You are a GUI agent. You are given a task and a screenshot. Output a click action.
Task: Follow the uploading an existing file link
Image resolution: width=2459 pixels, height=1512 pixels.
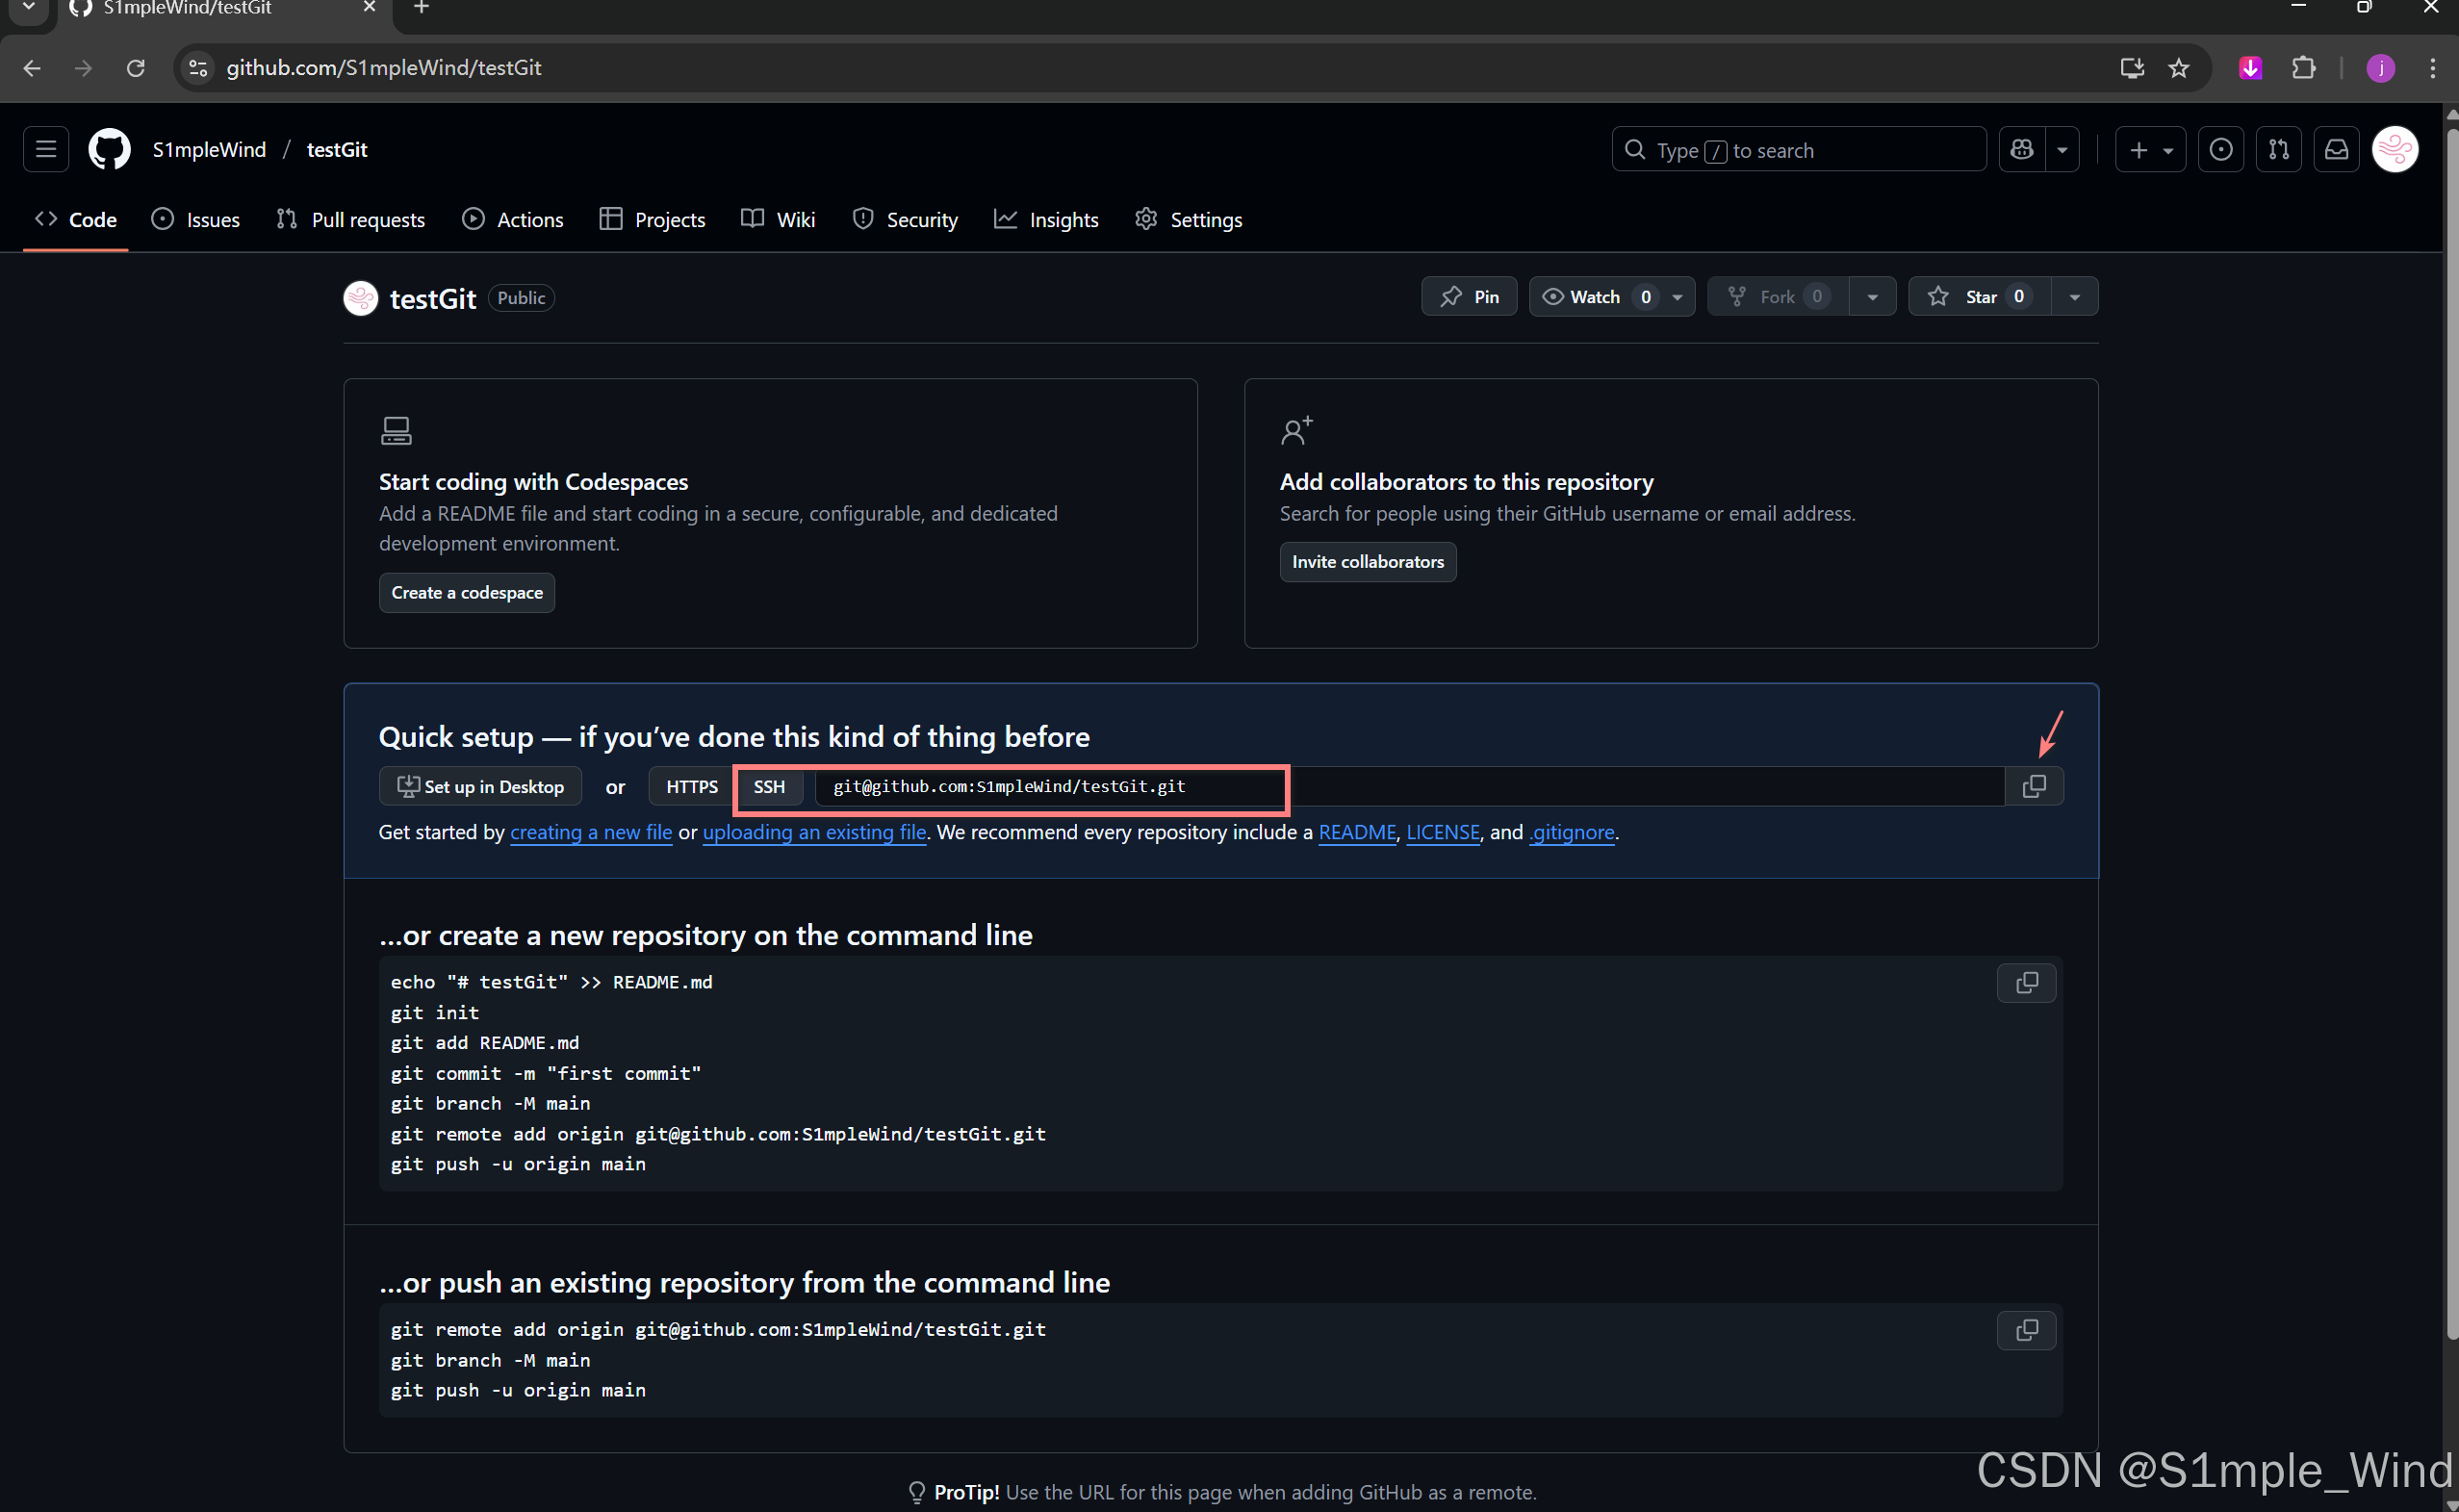point(815,832)
